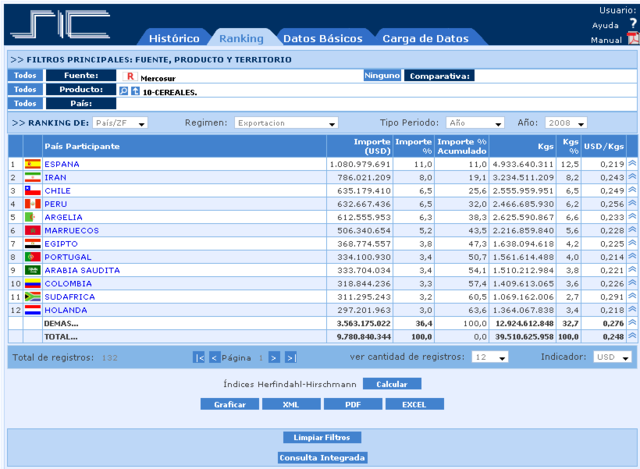Click the Peru flag icon
Viewport: 640px width, 469px height.
pyautogui.click(x=33, y=204)
